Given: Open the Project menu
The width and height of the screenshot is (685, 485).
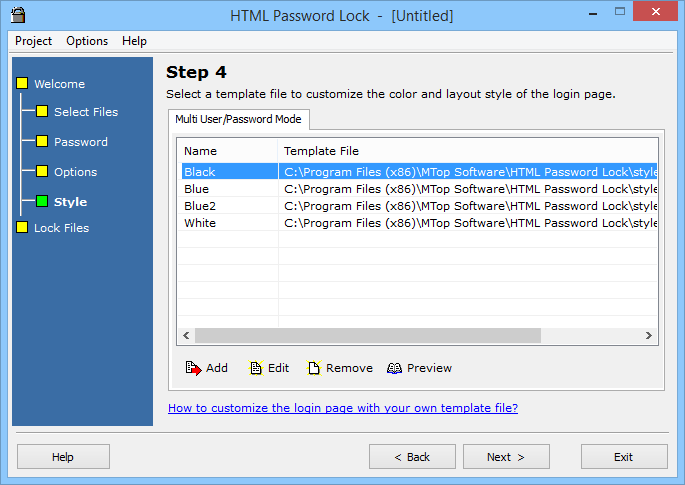Looking at the screenshot, I should pos(33,41).
